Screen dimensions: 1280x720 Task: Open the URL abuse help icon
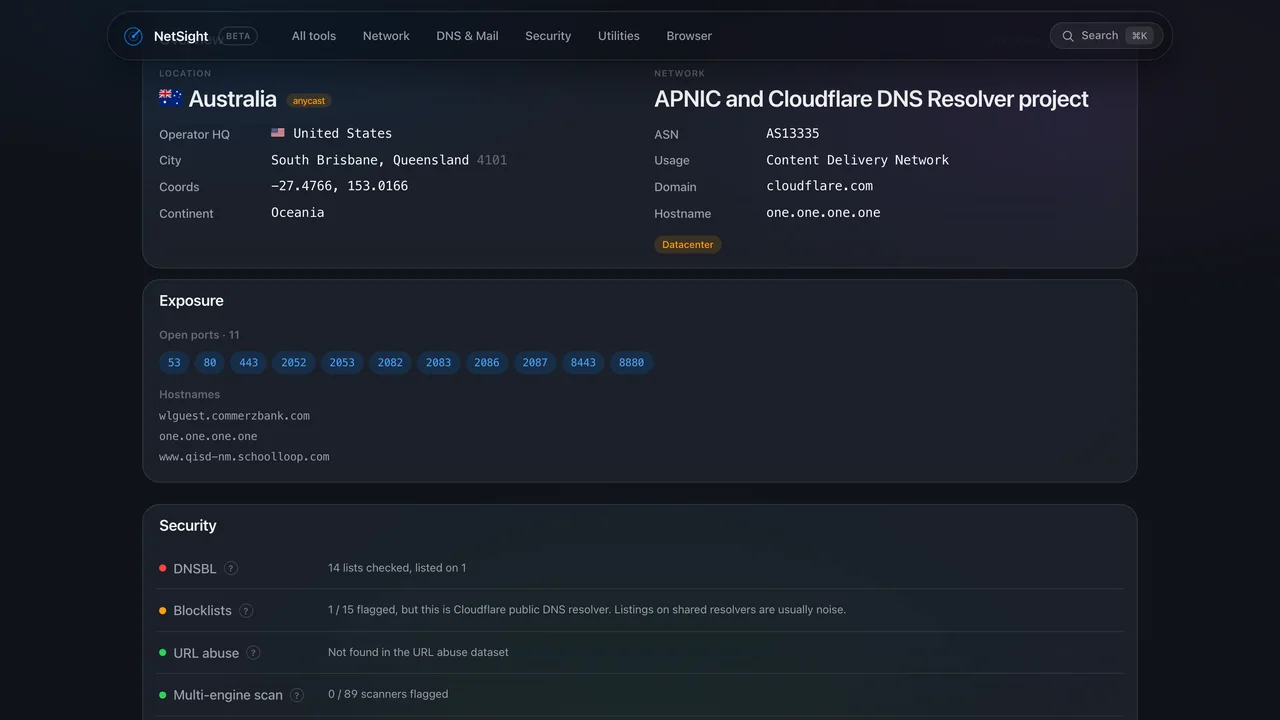tap(253, 653)
